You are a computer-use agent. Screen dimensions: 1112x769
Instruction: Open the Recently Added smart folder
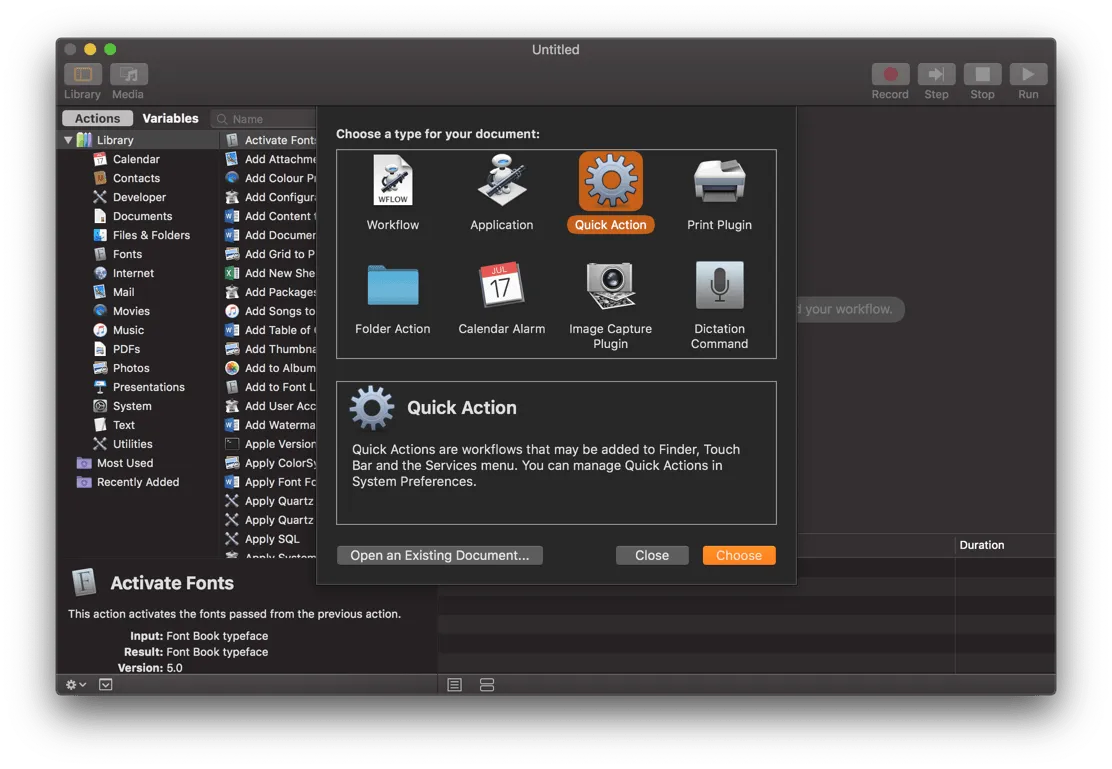tap(138, 482)
